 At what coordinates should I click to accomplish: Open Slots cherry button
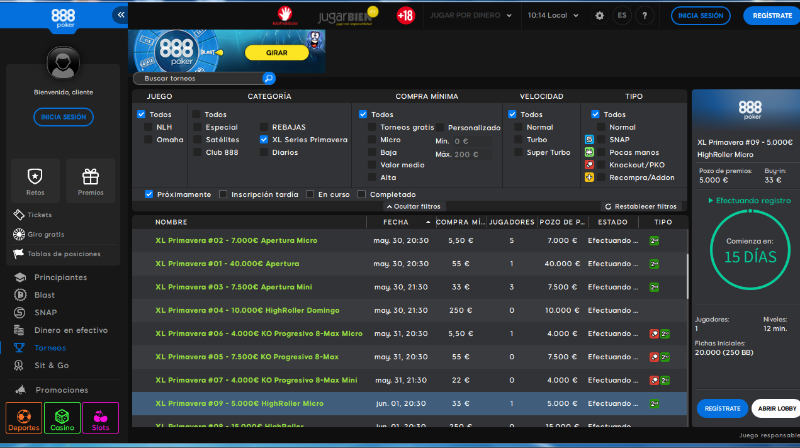point(101,418)
